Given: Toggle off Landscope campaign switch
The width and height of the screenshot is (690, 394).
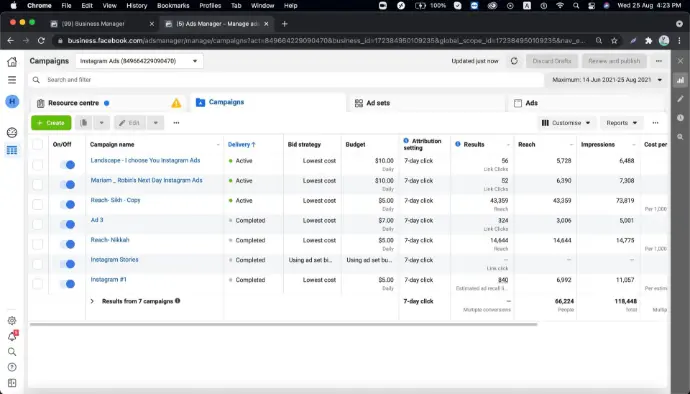Looking at the screenshot, I should (67, 165).
